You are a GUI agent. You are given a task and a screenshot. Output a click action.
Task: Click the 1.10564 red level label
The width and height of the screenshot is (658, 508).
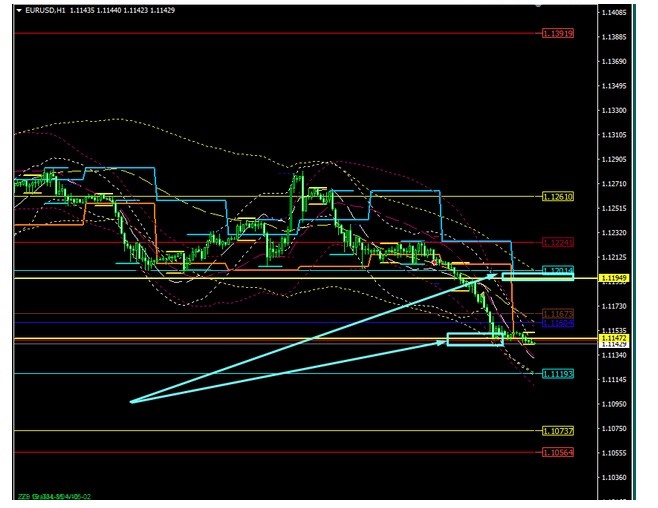558,452
